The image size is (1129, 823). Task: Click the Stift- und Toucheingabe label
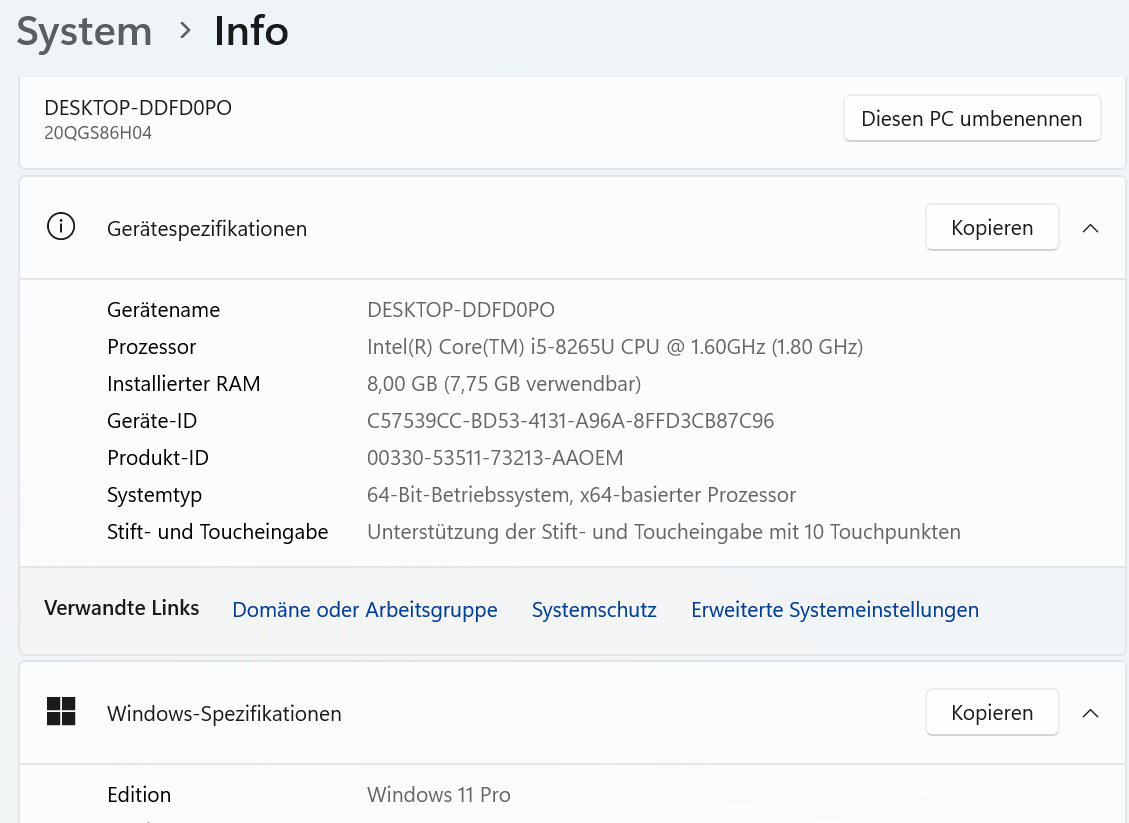point(217,532)
